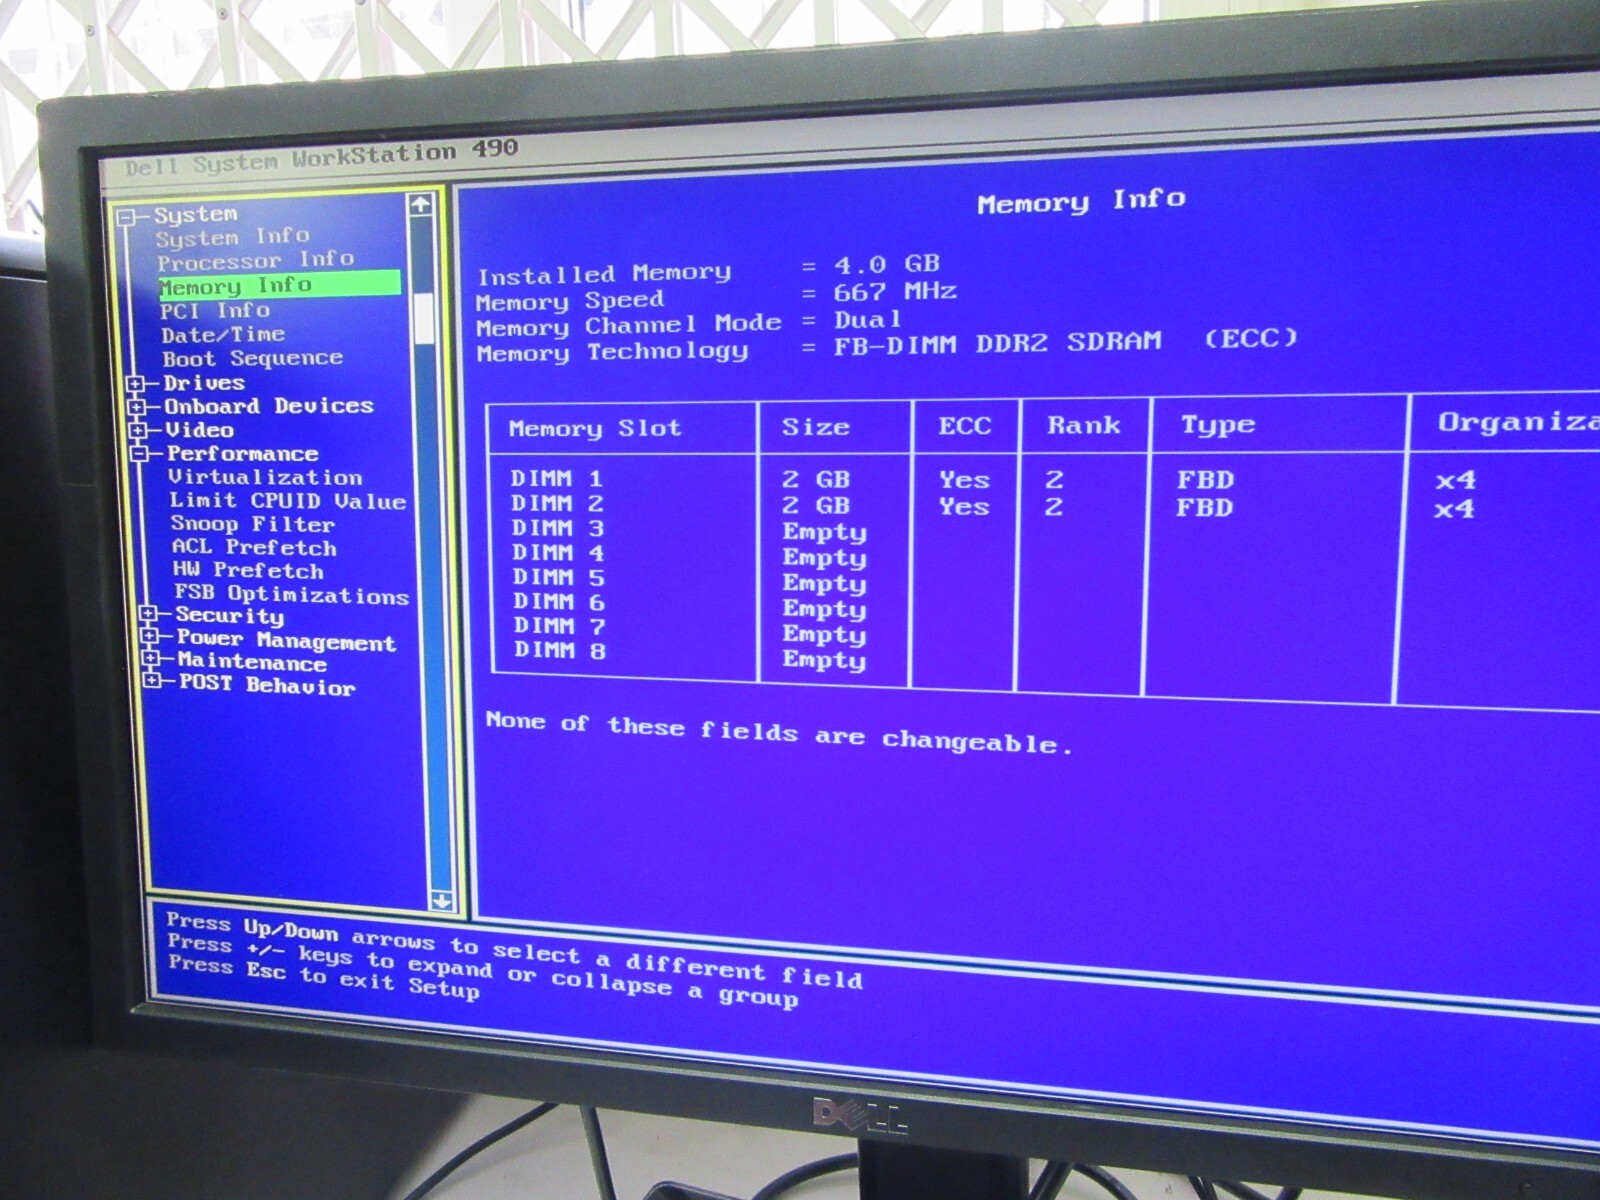Click the Video tree label

coord(199,430)
